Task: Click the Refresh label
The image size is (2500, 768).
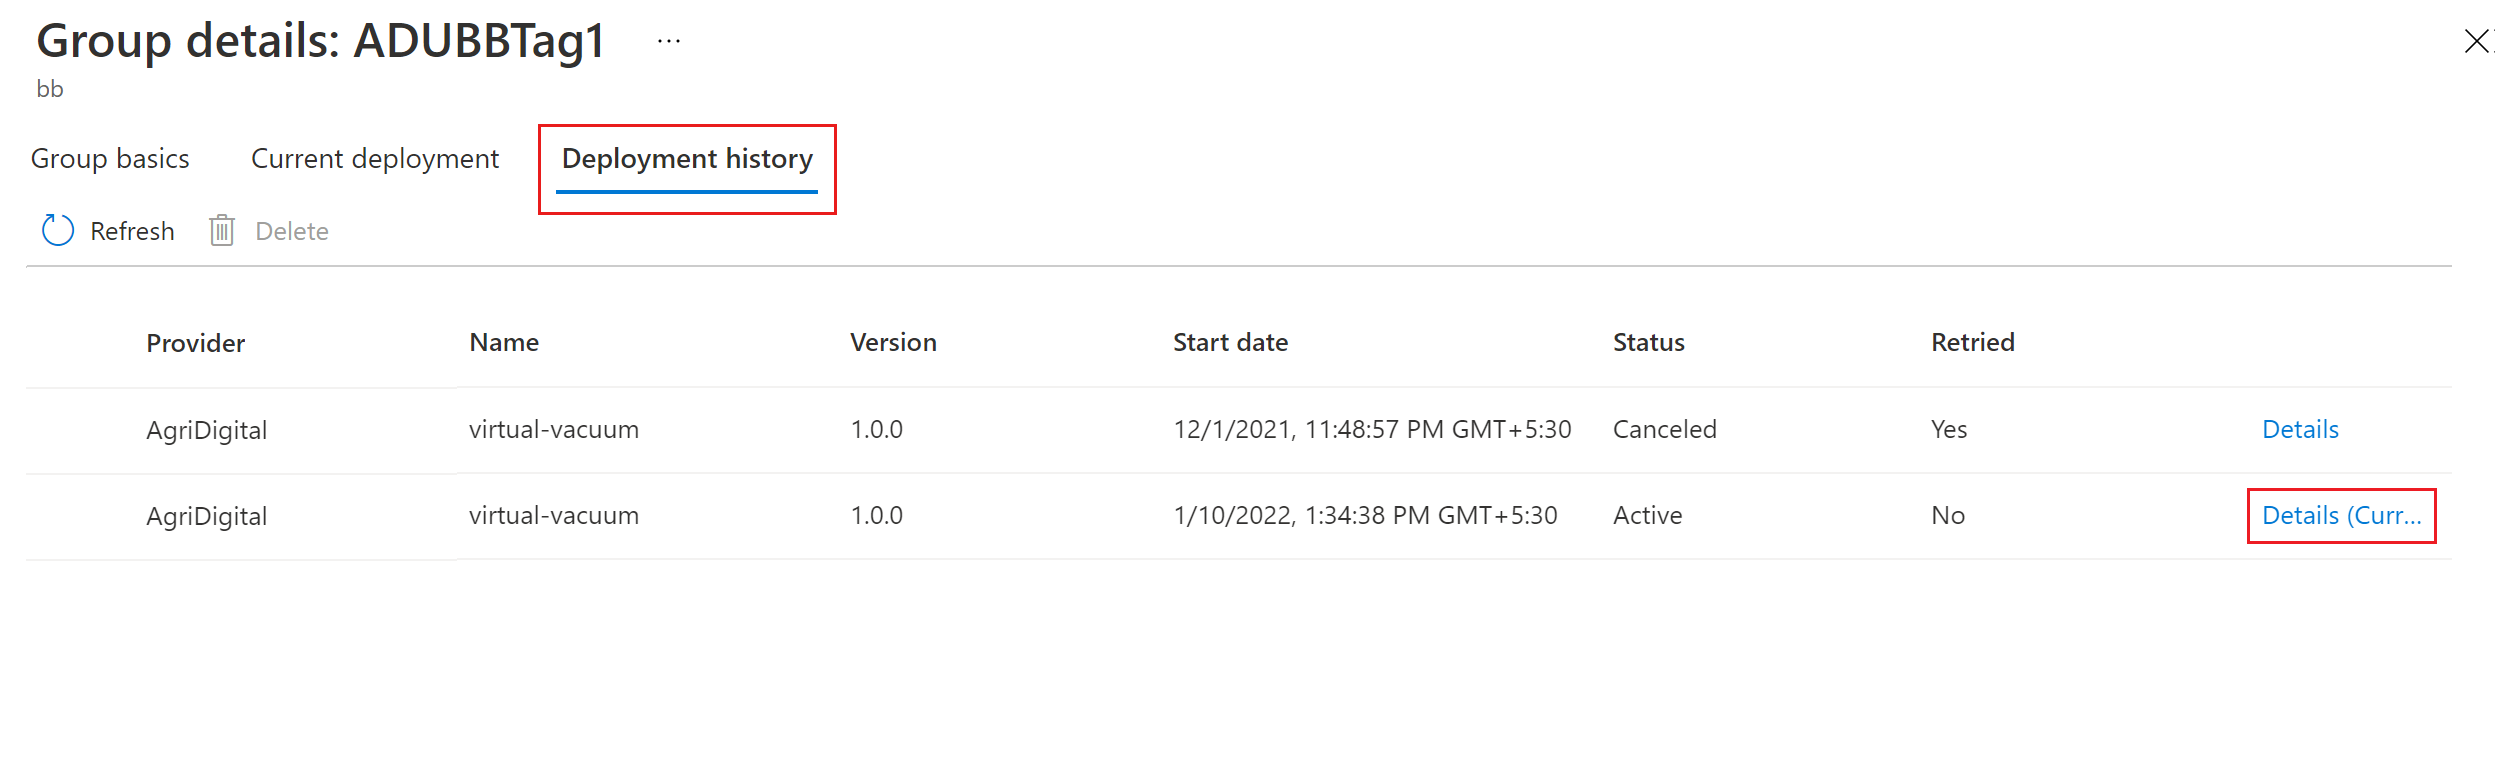Action: point(132,231)
